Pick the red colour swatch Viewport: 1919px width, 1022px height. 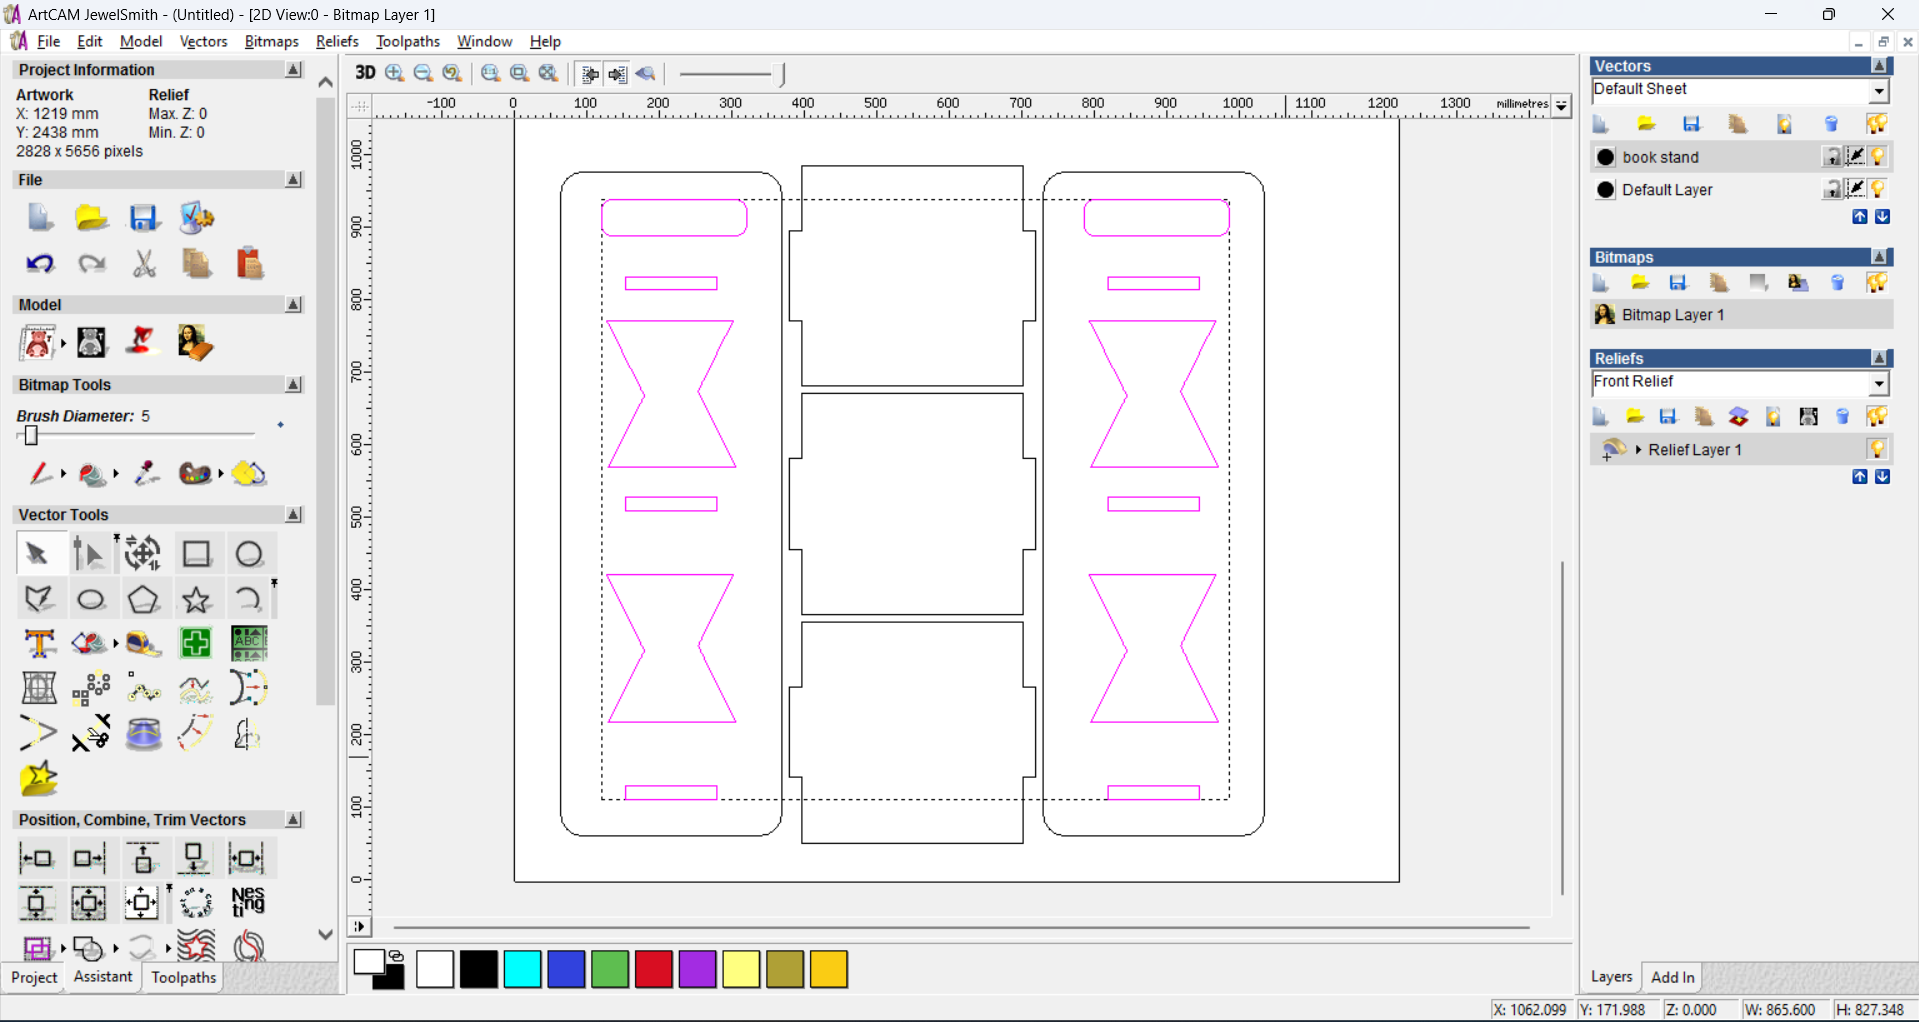point(654,969)
